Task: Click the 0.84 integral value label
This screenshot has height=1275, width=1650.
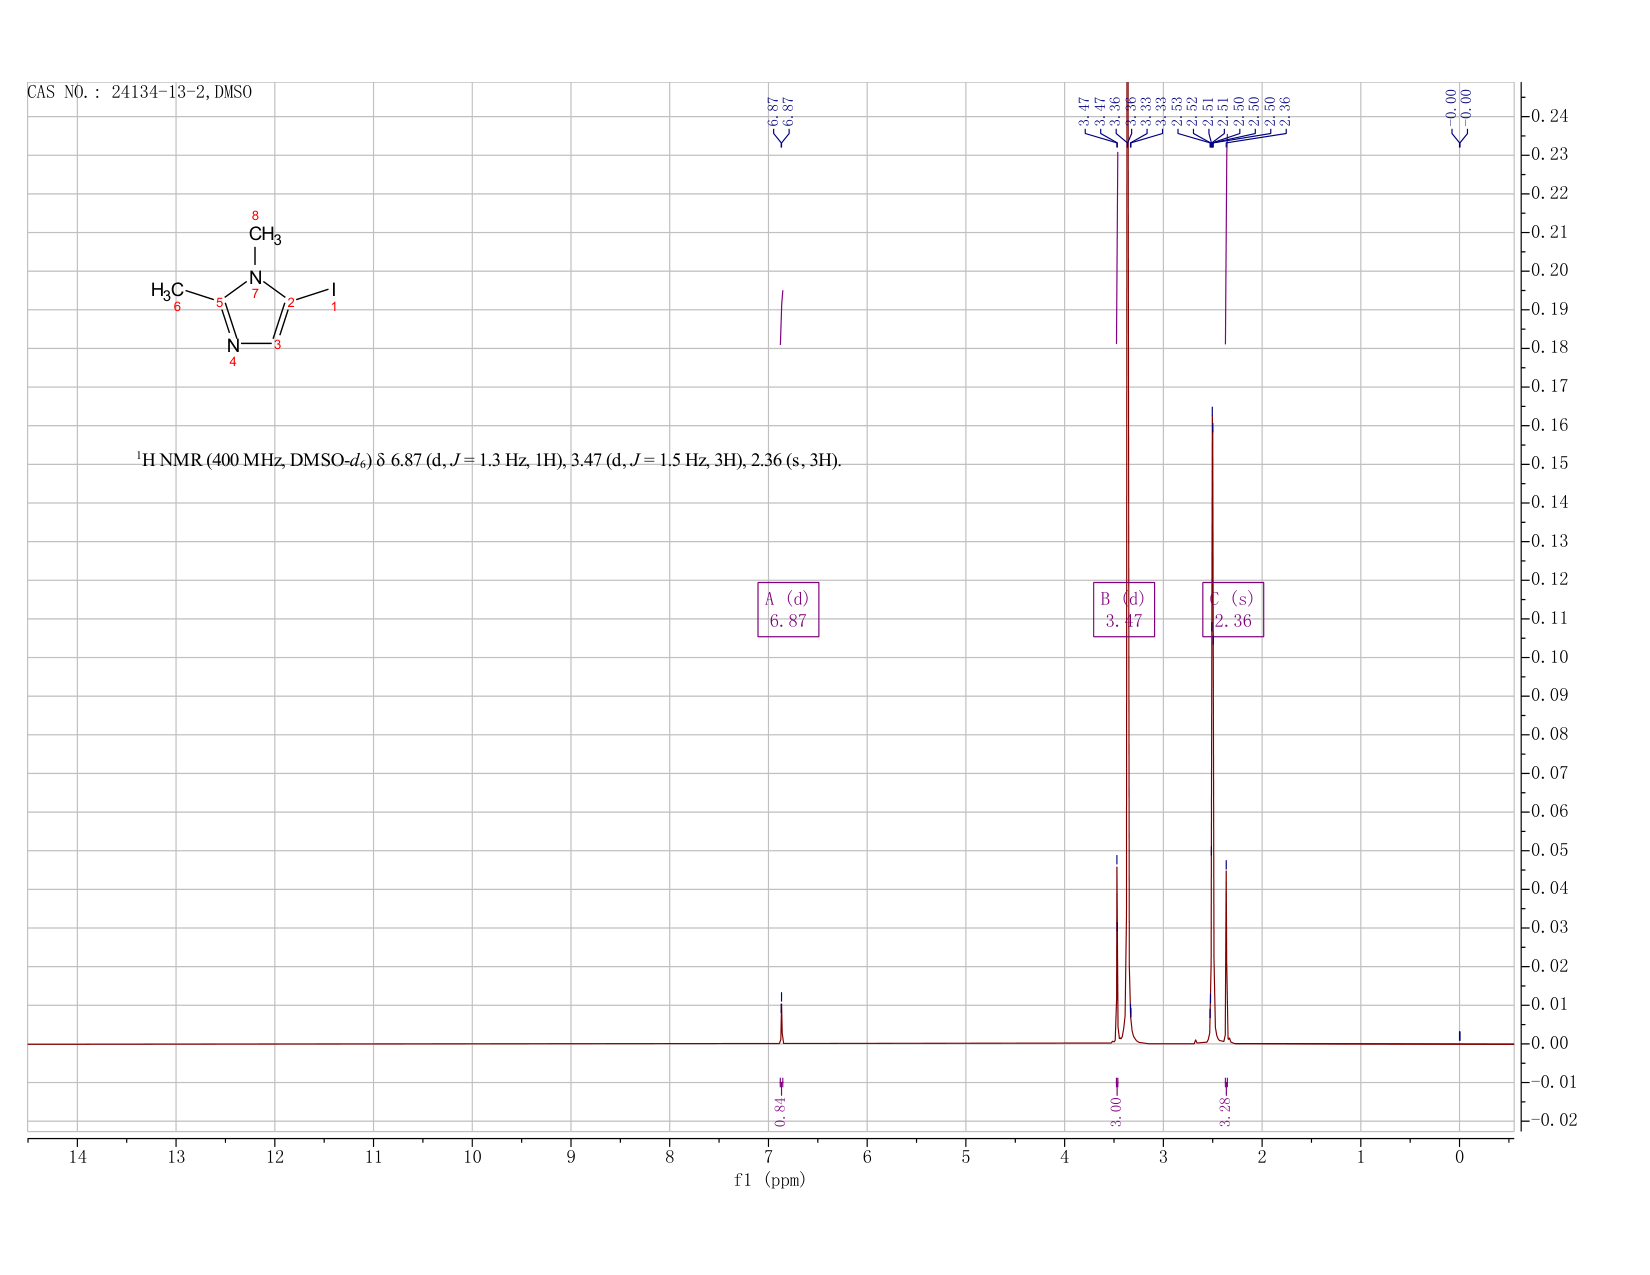Action: [781, 1106]
